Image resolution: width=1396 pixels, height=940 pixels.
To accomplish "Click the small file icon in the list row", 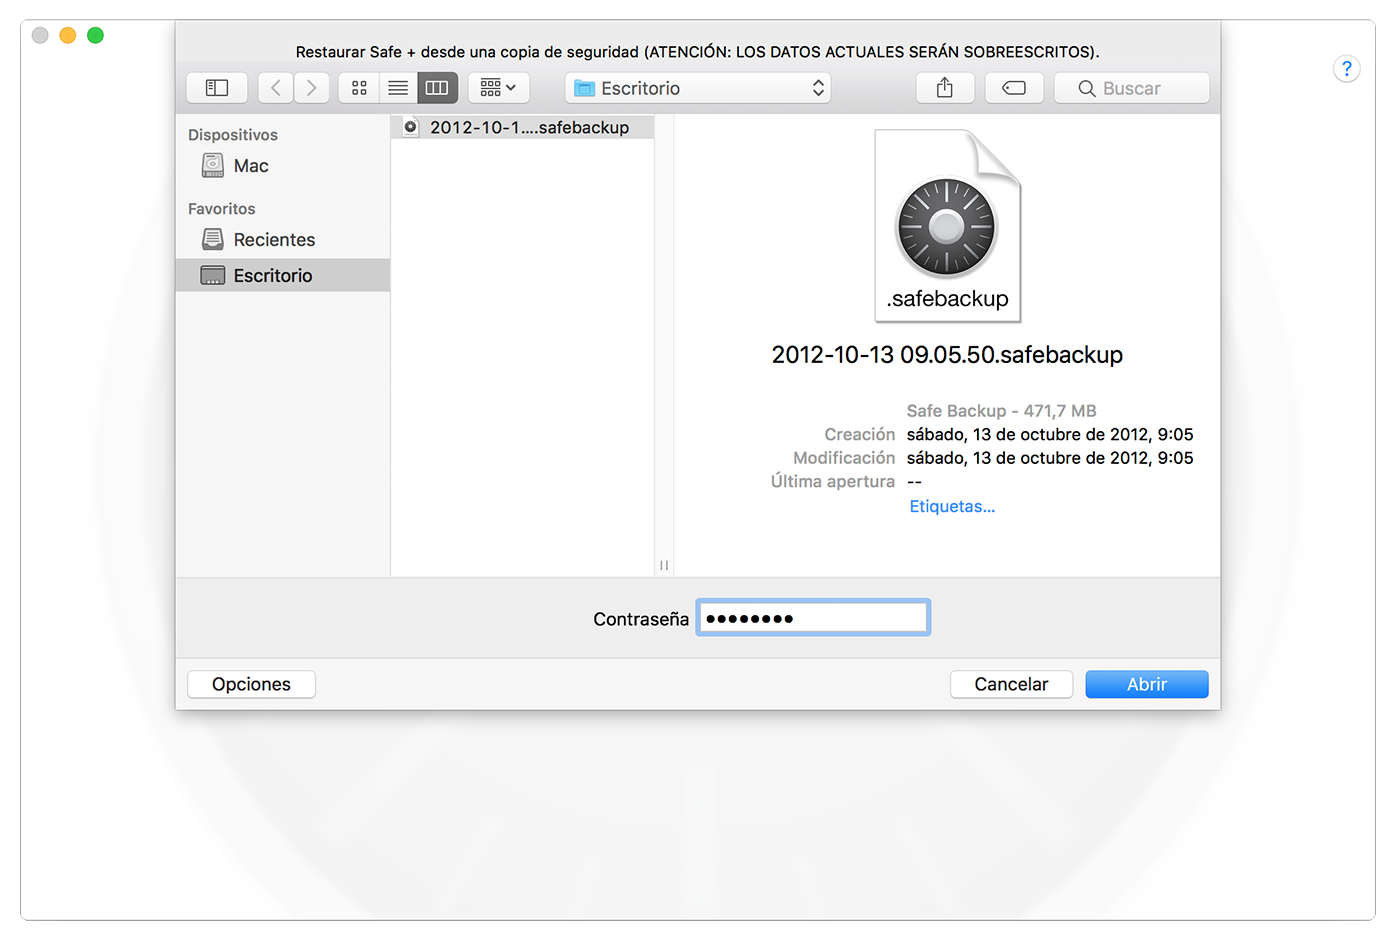I will 410,127.
